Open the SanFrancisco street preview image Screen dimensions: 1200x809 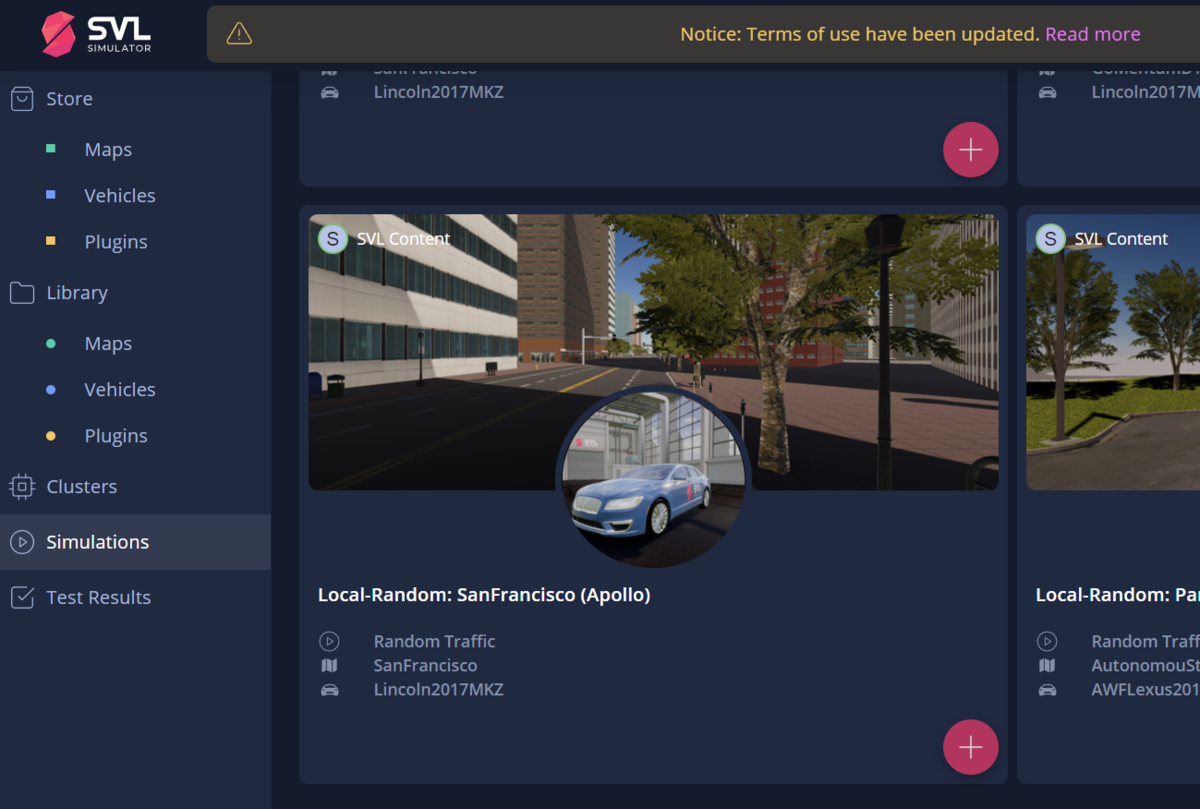coord(653,352)
